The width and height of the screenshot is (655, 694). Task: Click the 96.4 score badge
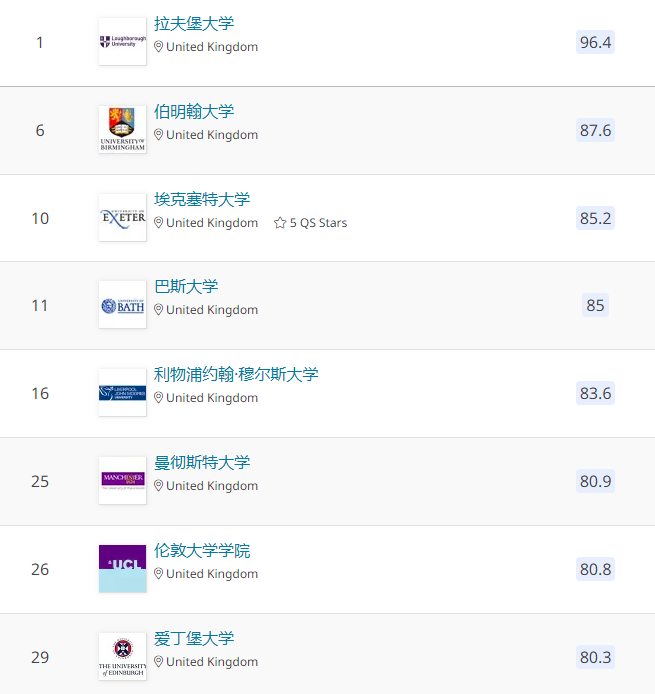[595, 42]
